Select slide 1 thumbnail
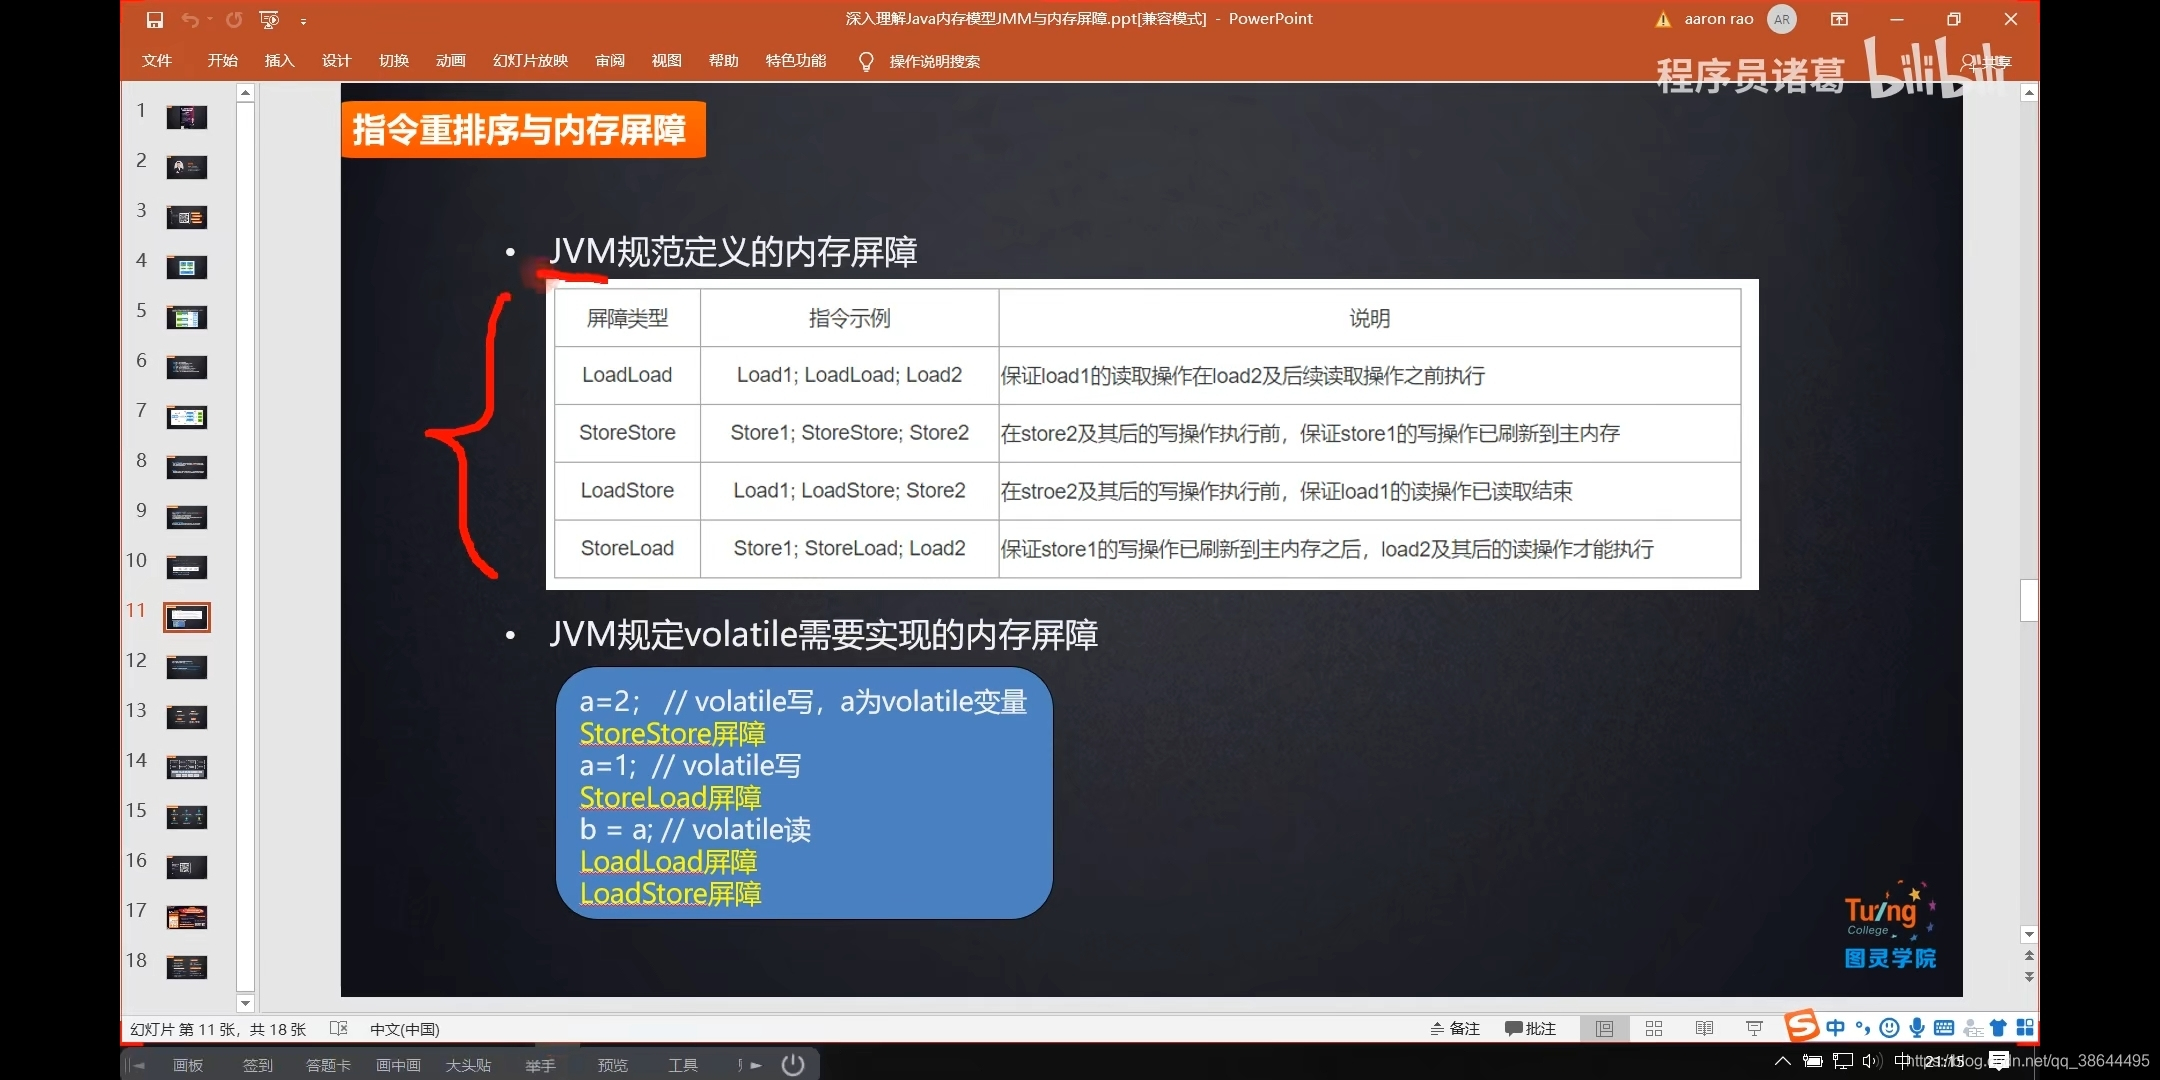 pos(187,117)
